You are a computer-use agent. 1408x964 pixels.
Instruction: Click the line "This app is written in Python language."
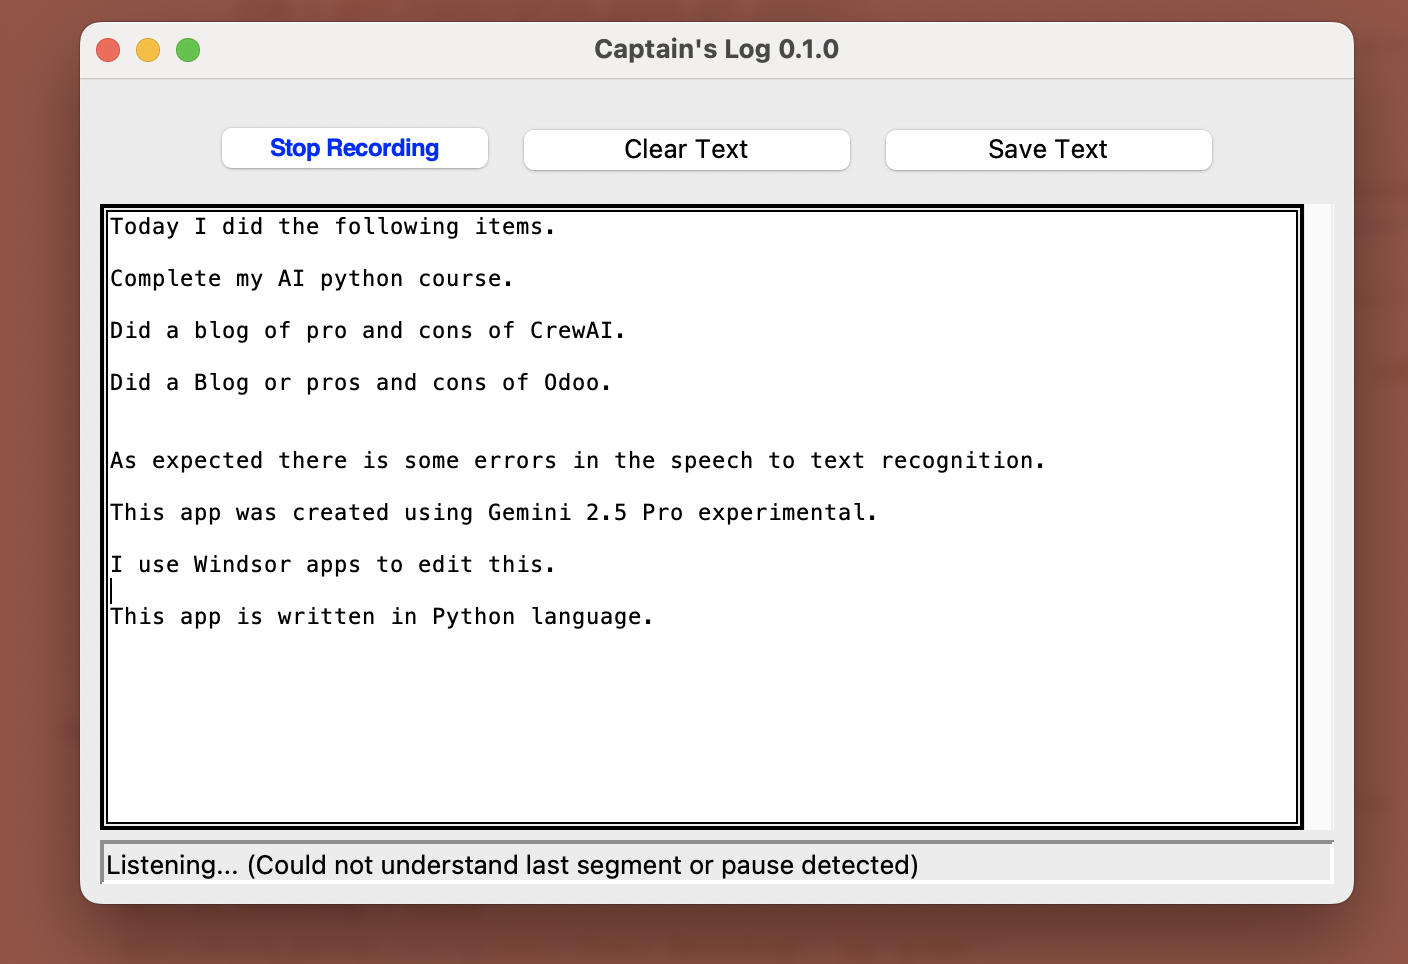tap(382, 617)
